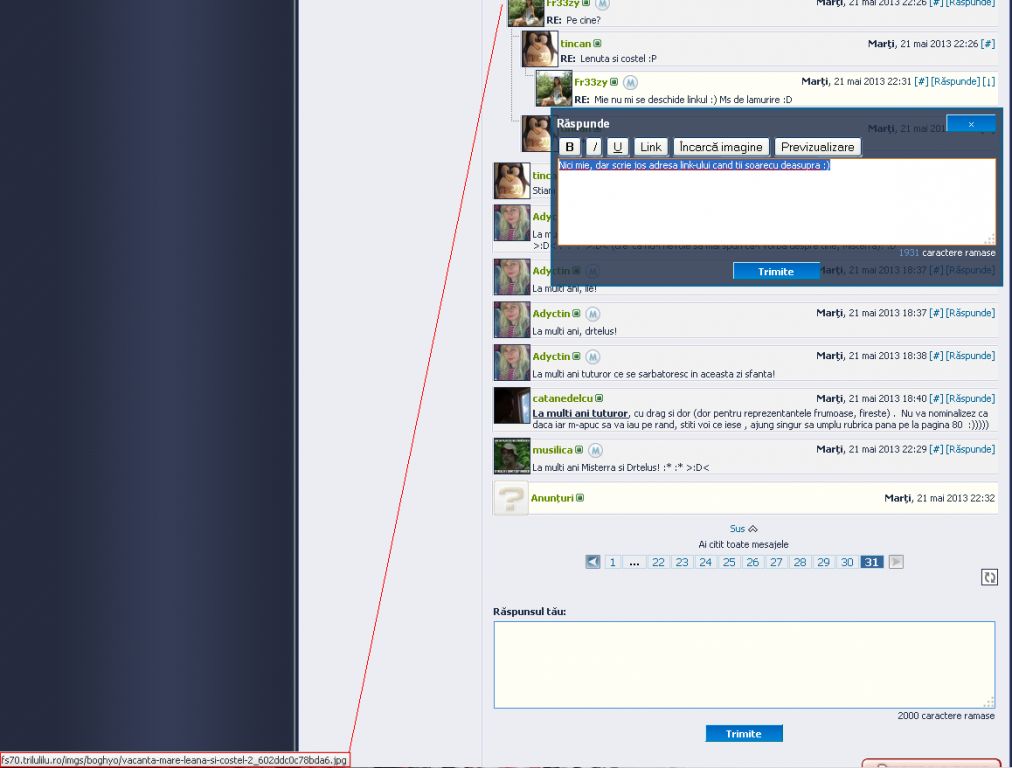Click the M badge beside Fr33zy's 22:31 reply
This screenshot has height=768, width=1012.
[631, 83]
